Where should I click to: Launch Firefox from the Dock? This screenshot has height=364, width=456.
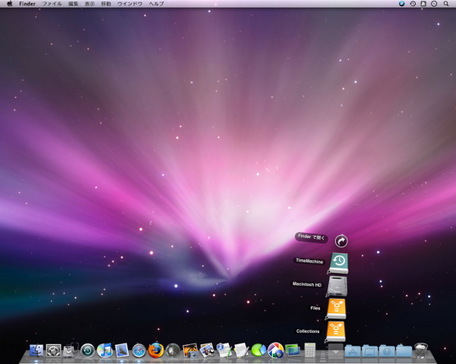[156, 350]
